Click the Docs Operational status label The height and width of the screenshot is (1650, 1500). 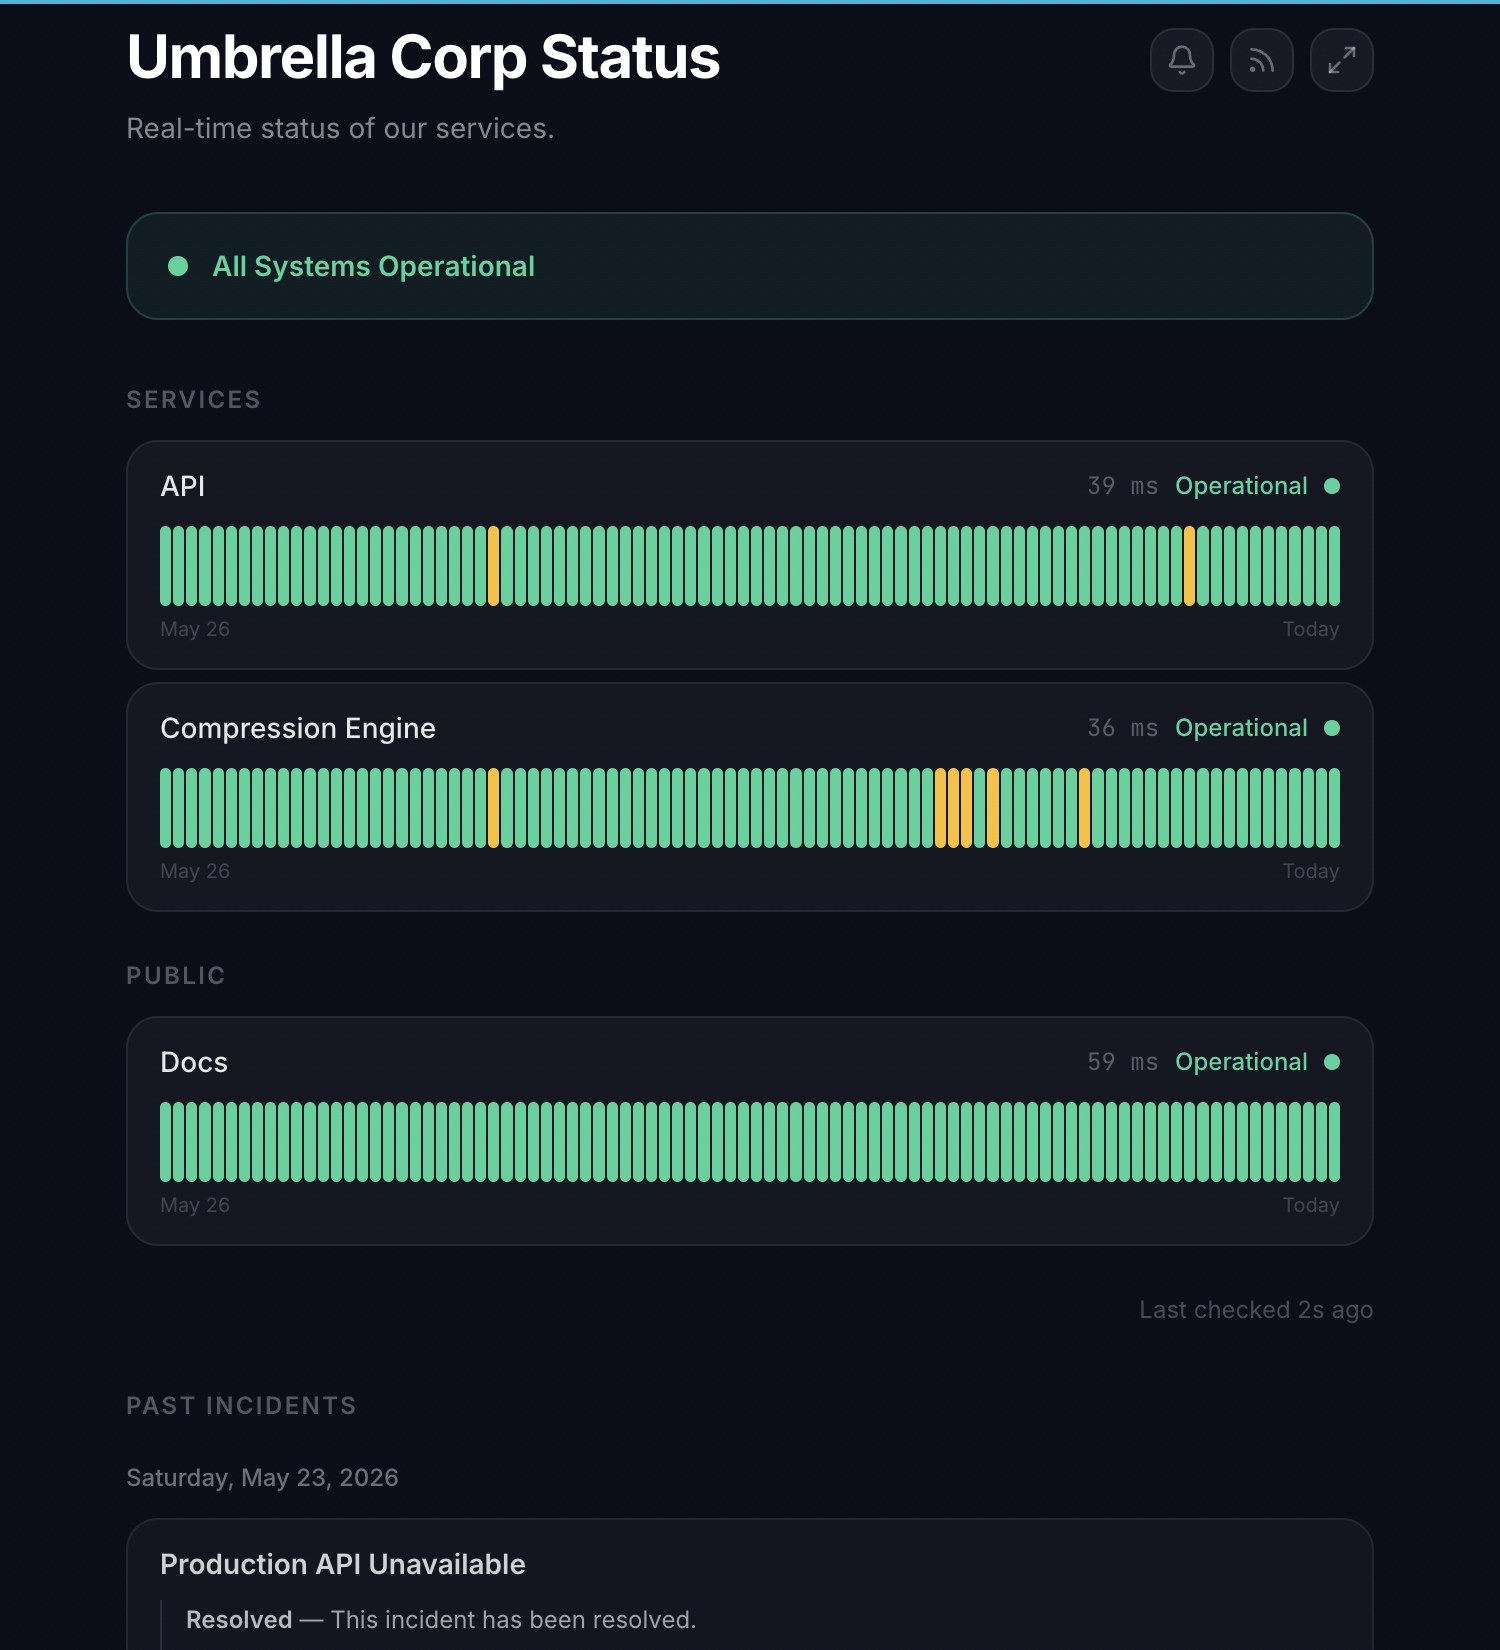[x=1241, y=1062]
